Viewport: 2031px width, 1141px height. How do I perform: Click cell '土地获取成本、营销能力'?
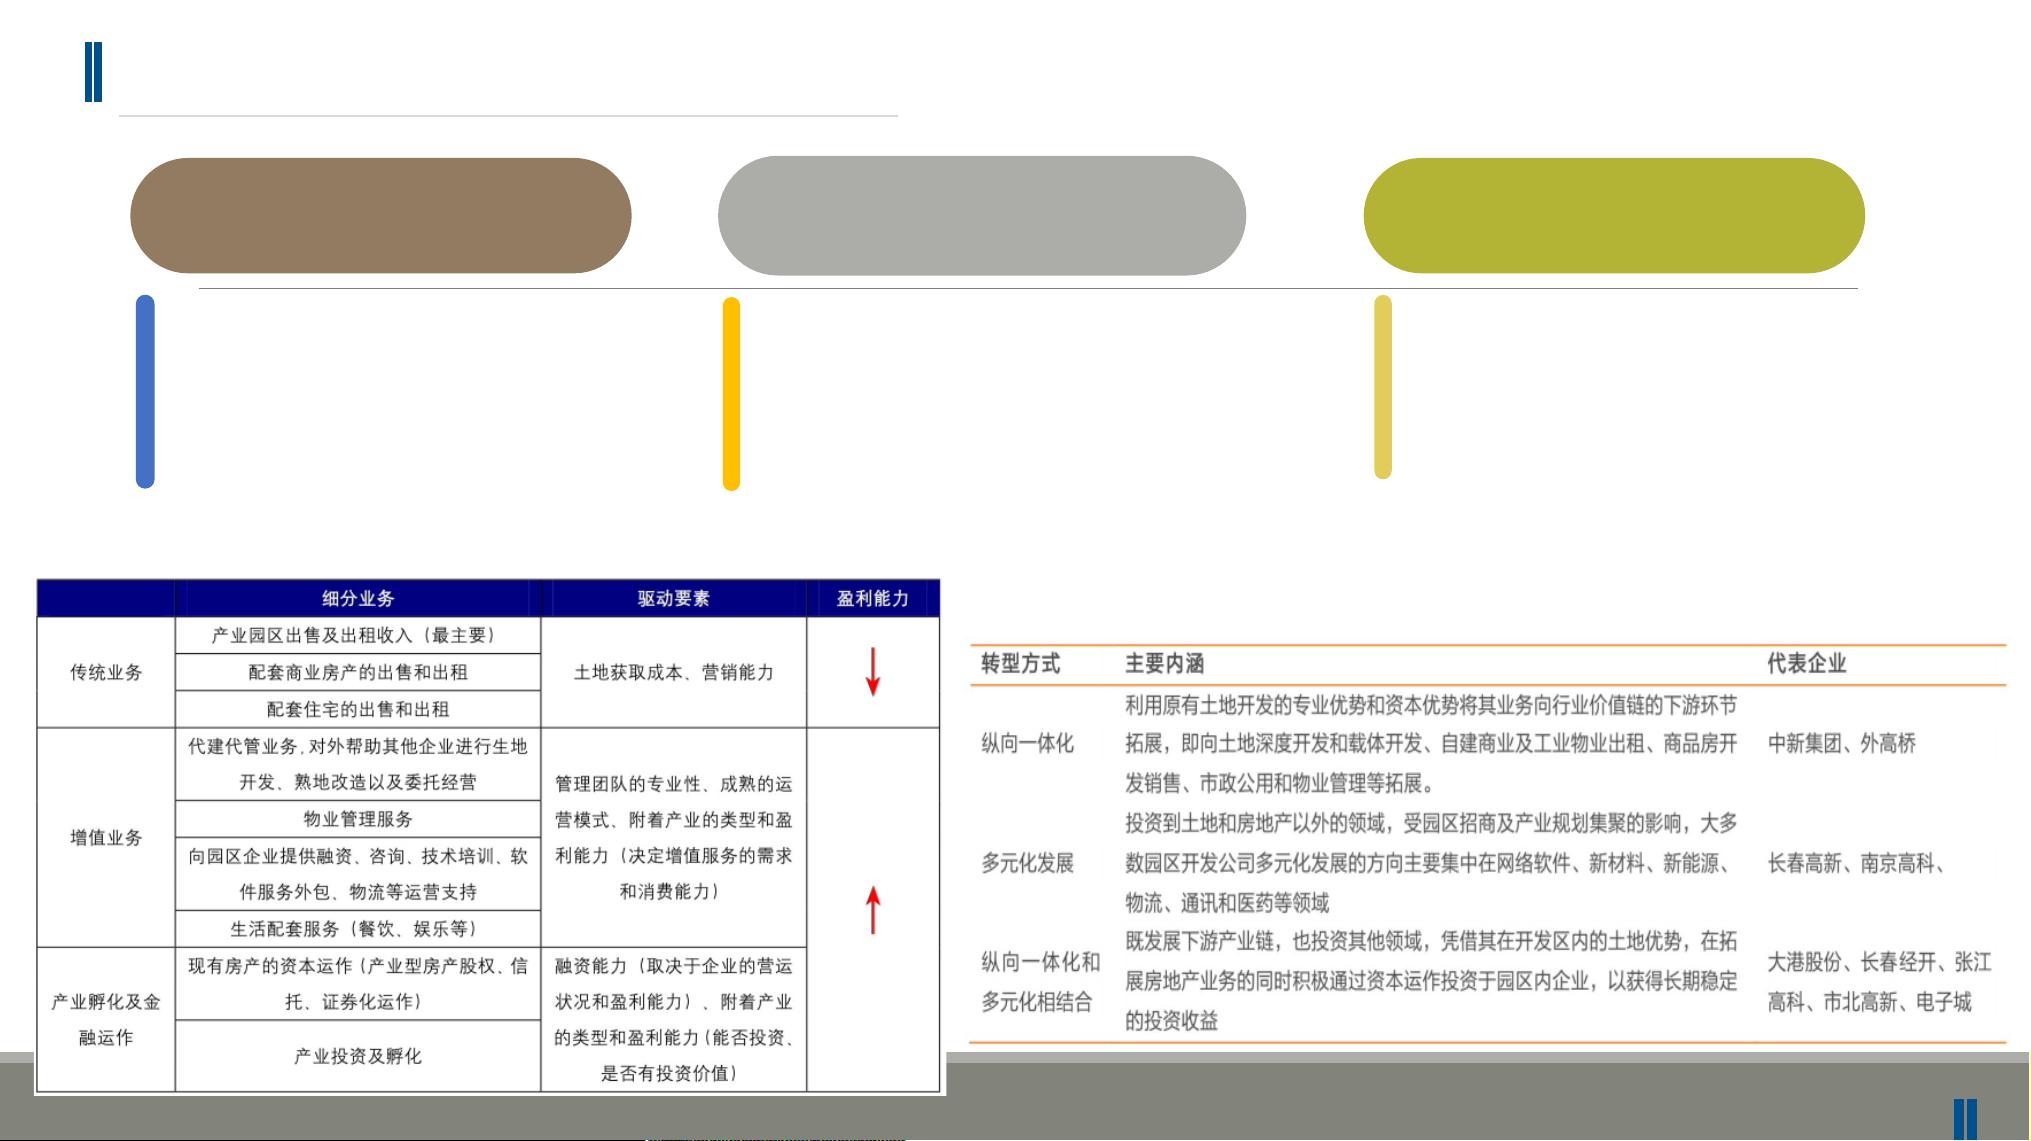coord(674,672)
